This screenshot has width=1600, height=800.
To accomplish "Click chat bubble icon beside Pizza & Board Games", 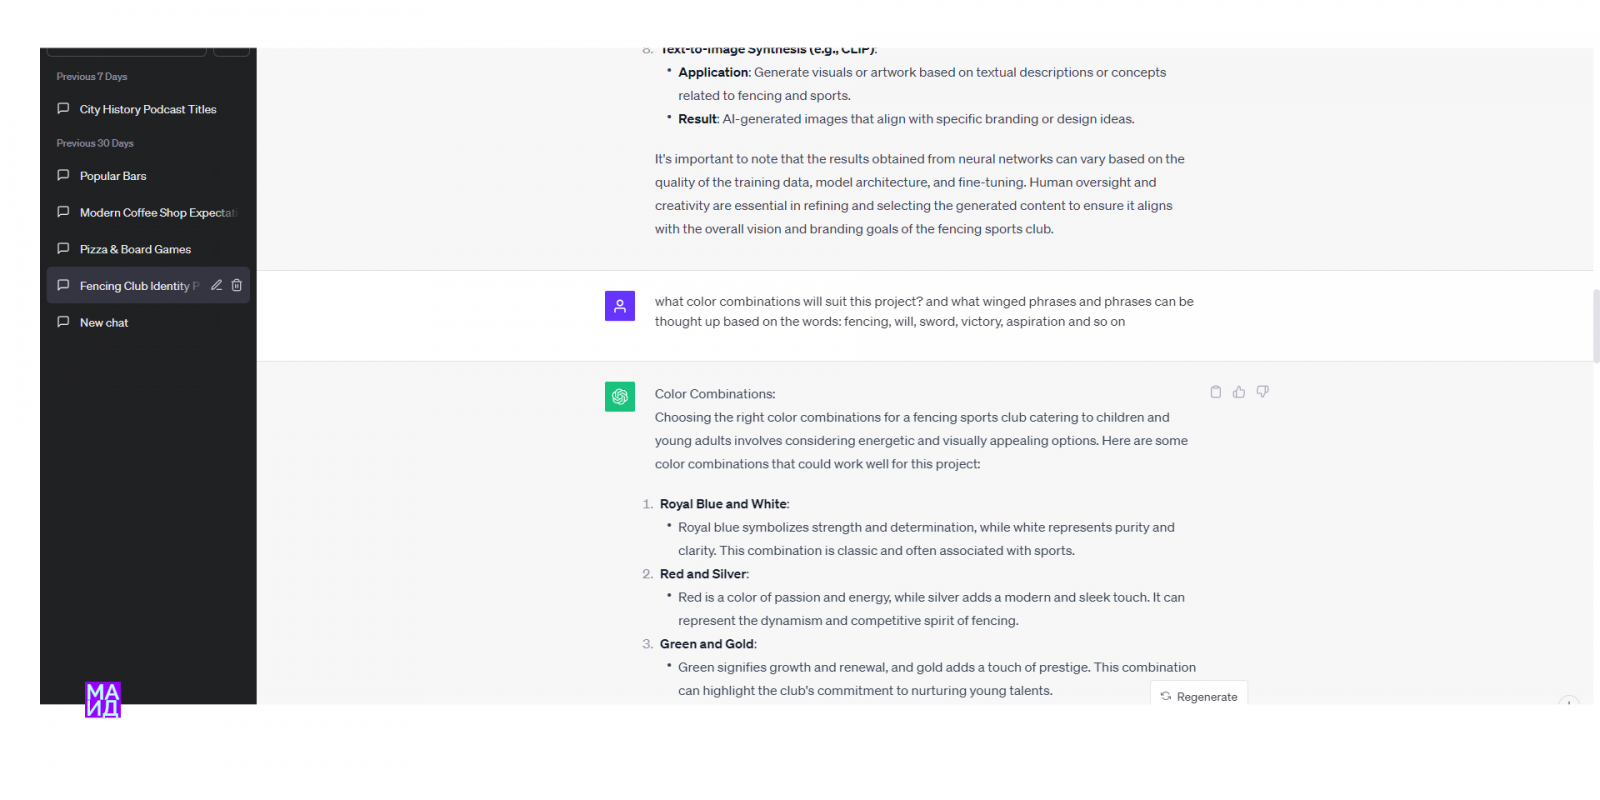I will pyautogui.click(x=63, y=249).
